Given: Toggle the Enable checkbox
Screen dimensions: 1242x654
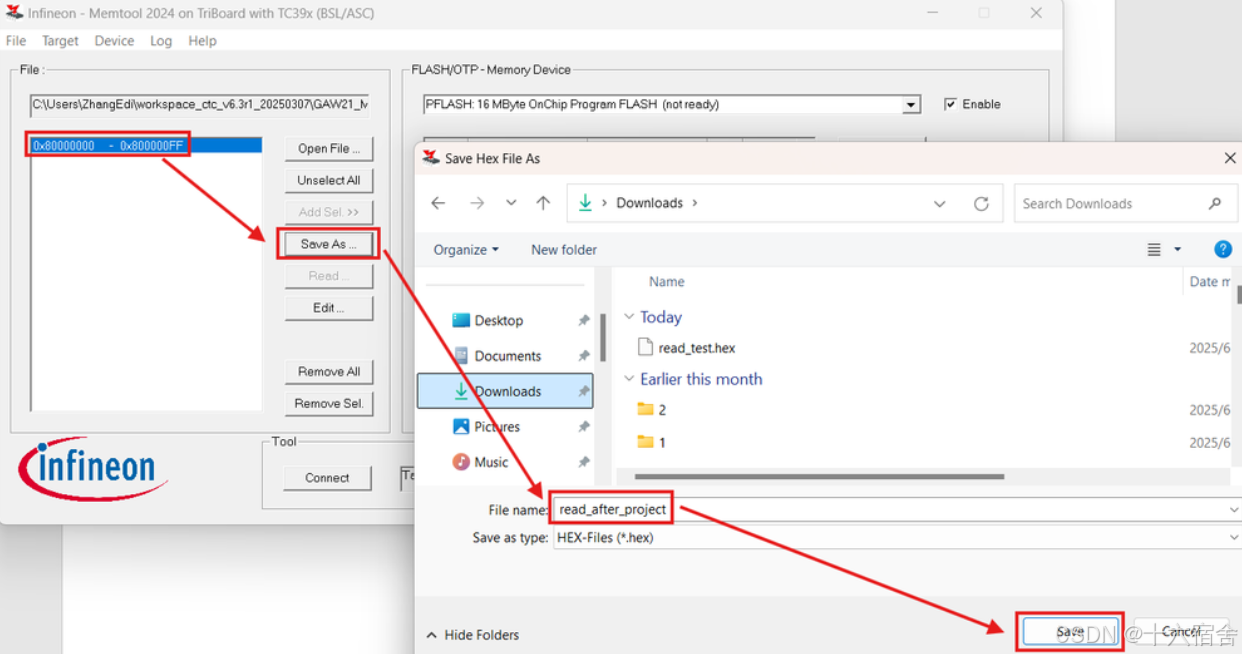Looking at the screenshot, I should (950, 104).
